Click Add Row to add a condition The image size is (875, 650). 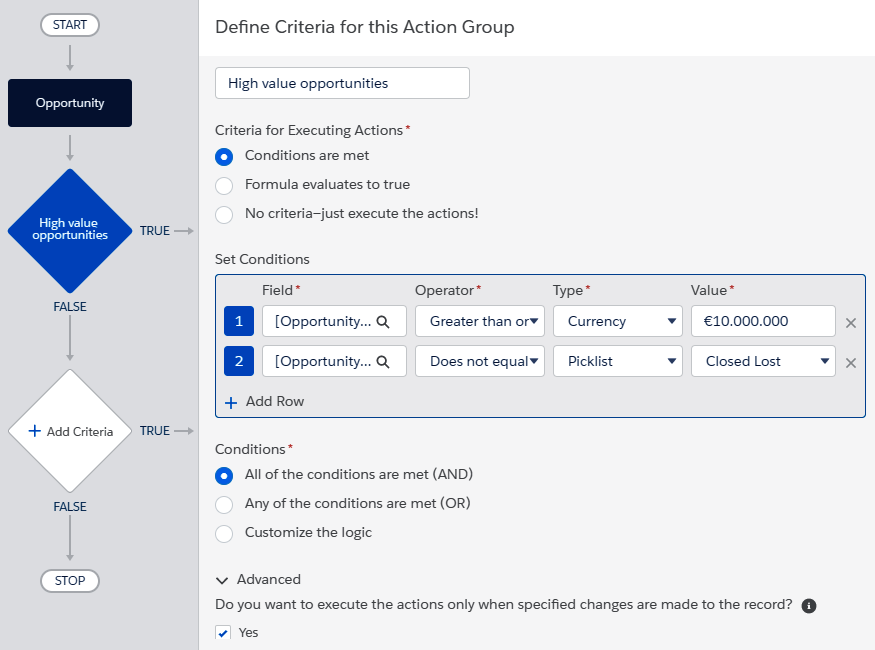265,402
